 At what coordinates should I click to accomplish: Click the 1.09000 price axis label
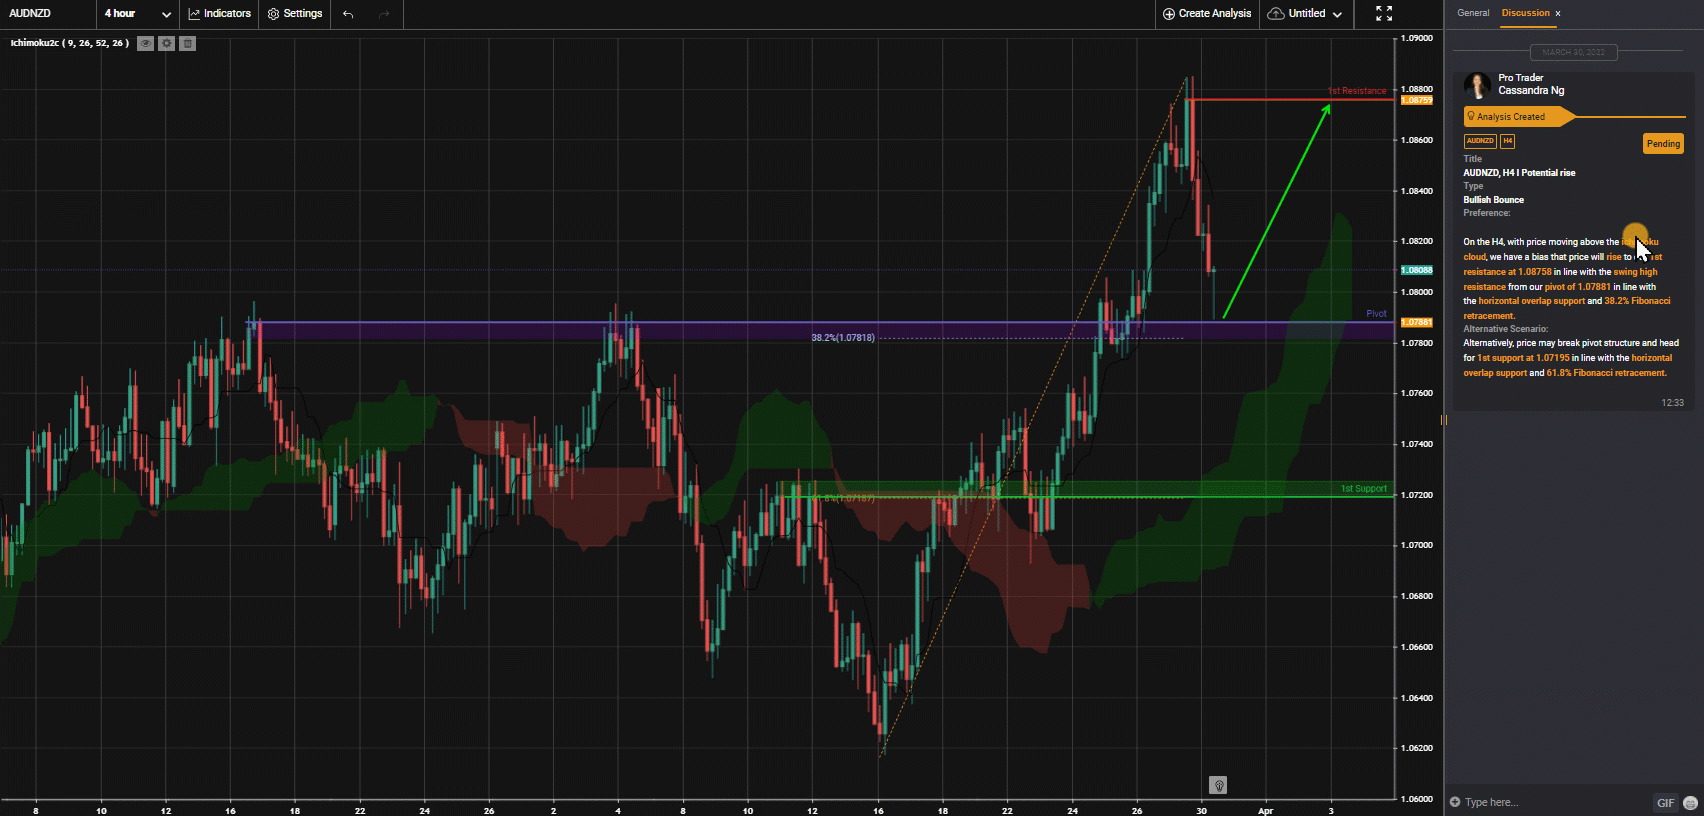tap(1416, 38)
